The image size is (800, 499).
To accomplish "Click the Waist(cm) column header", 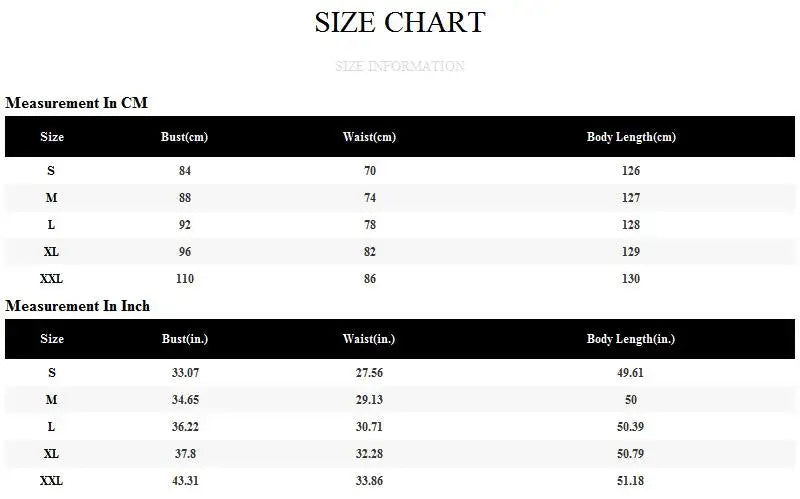I will (370, 137).
